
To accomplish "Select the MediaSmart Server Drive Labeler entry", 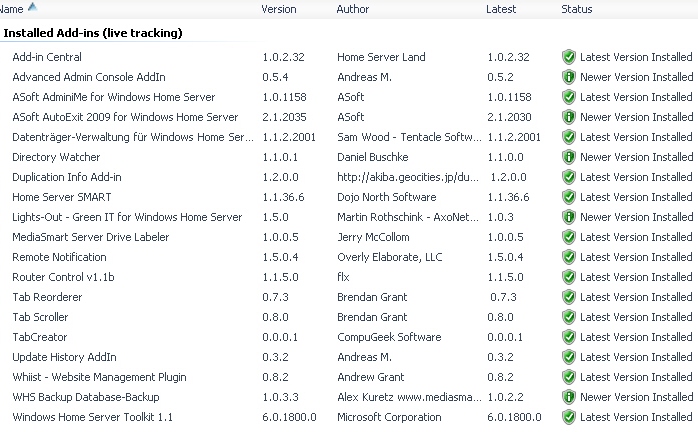I will [90, 237].
